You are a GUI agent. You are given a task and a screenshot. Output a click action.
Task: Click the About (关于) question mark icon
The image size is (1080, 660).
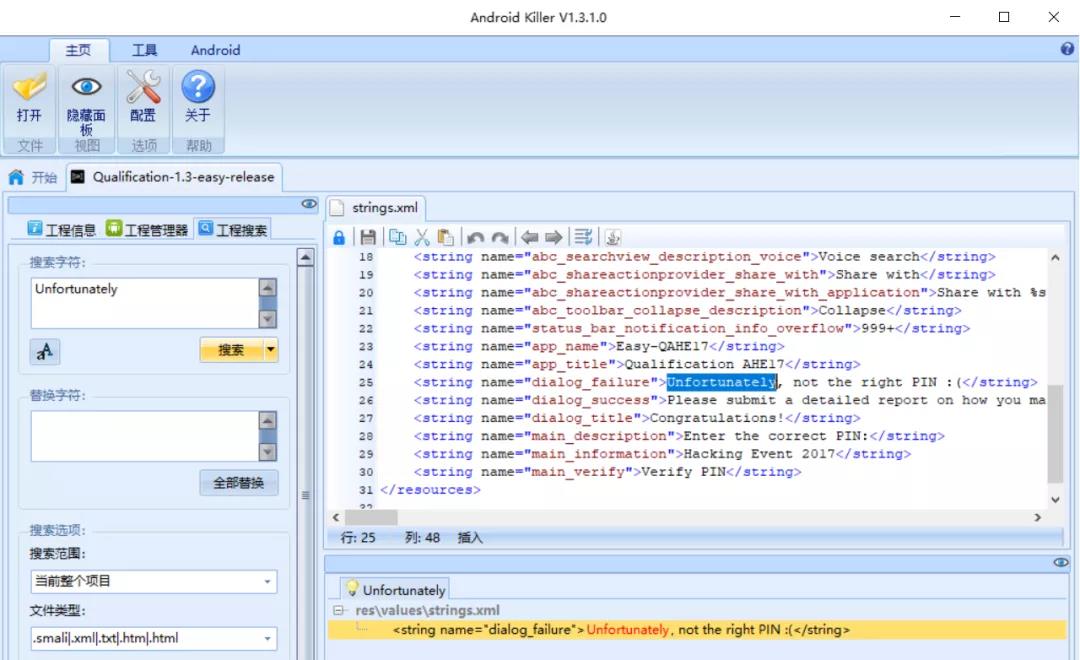tap(198, 87)
